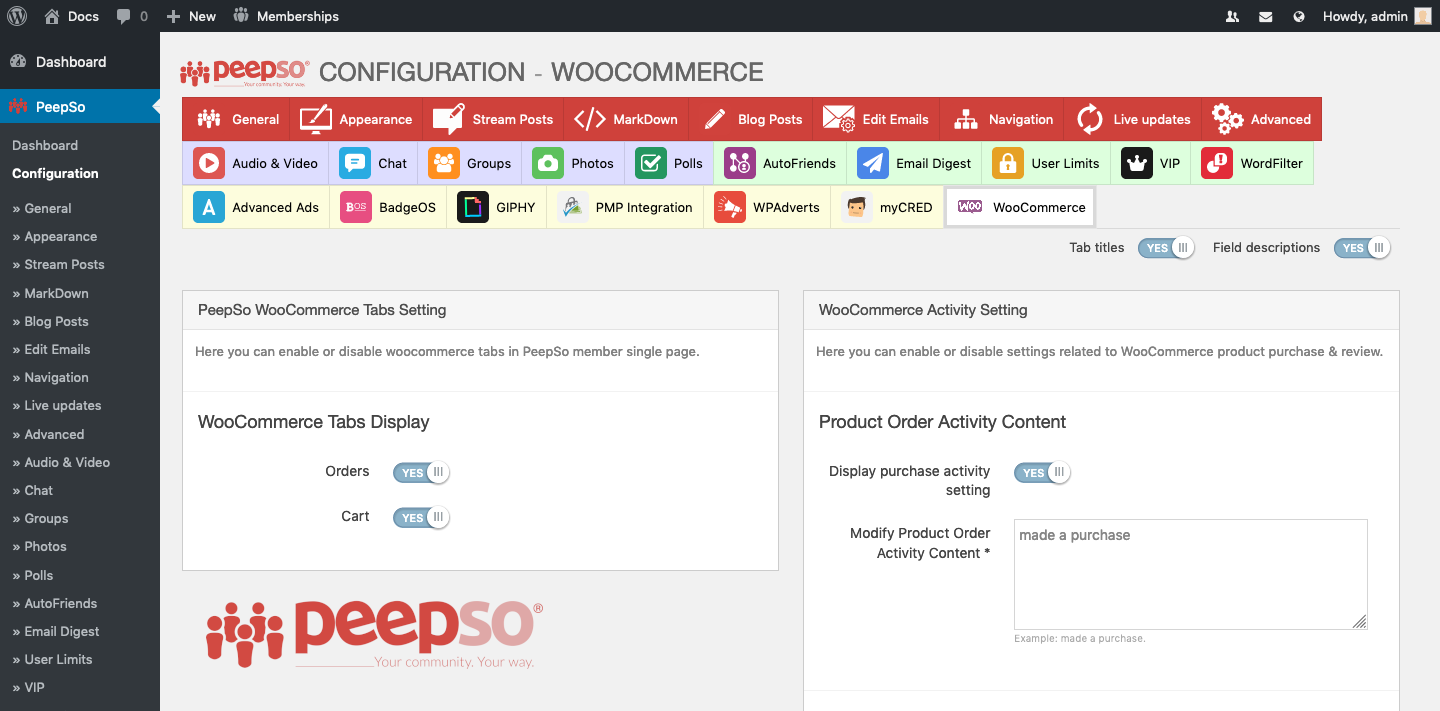1440x711 pixels.
Task: Open the Audio & Video sidebar link
Action: (x=61, y=462)
